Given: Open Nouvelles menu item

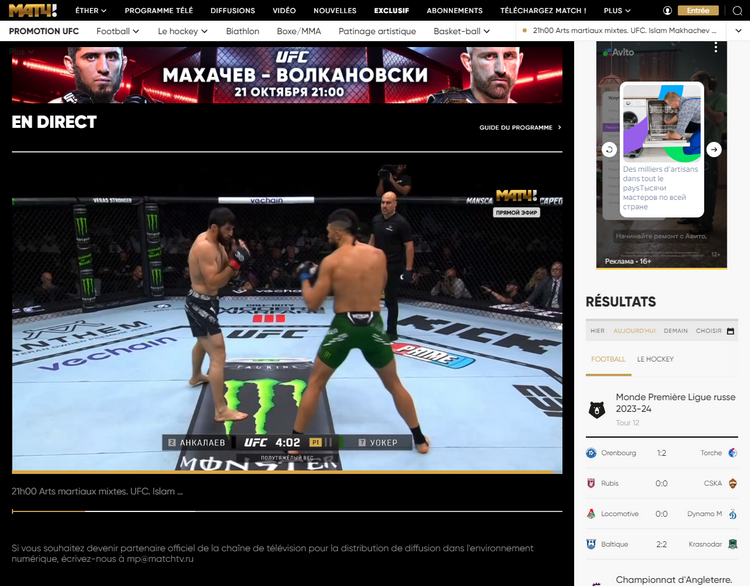Looking at the screenshot, I should (335, 11).
